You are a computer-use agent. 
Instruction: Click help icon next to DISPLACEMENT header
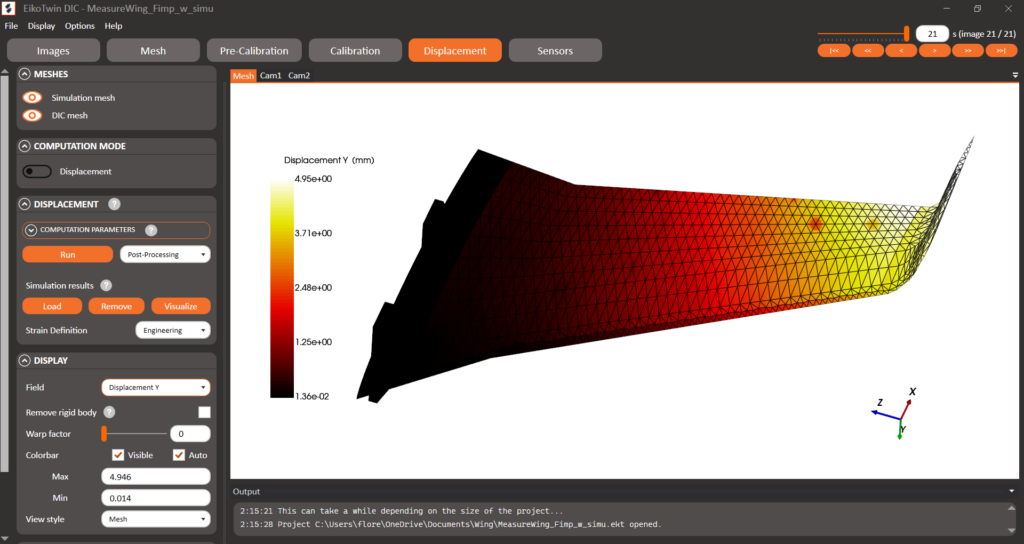(x=114, y=204)
